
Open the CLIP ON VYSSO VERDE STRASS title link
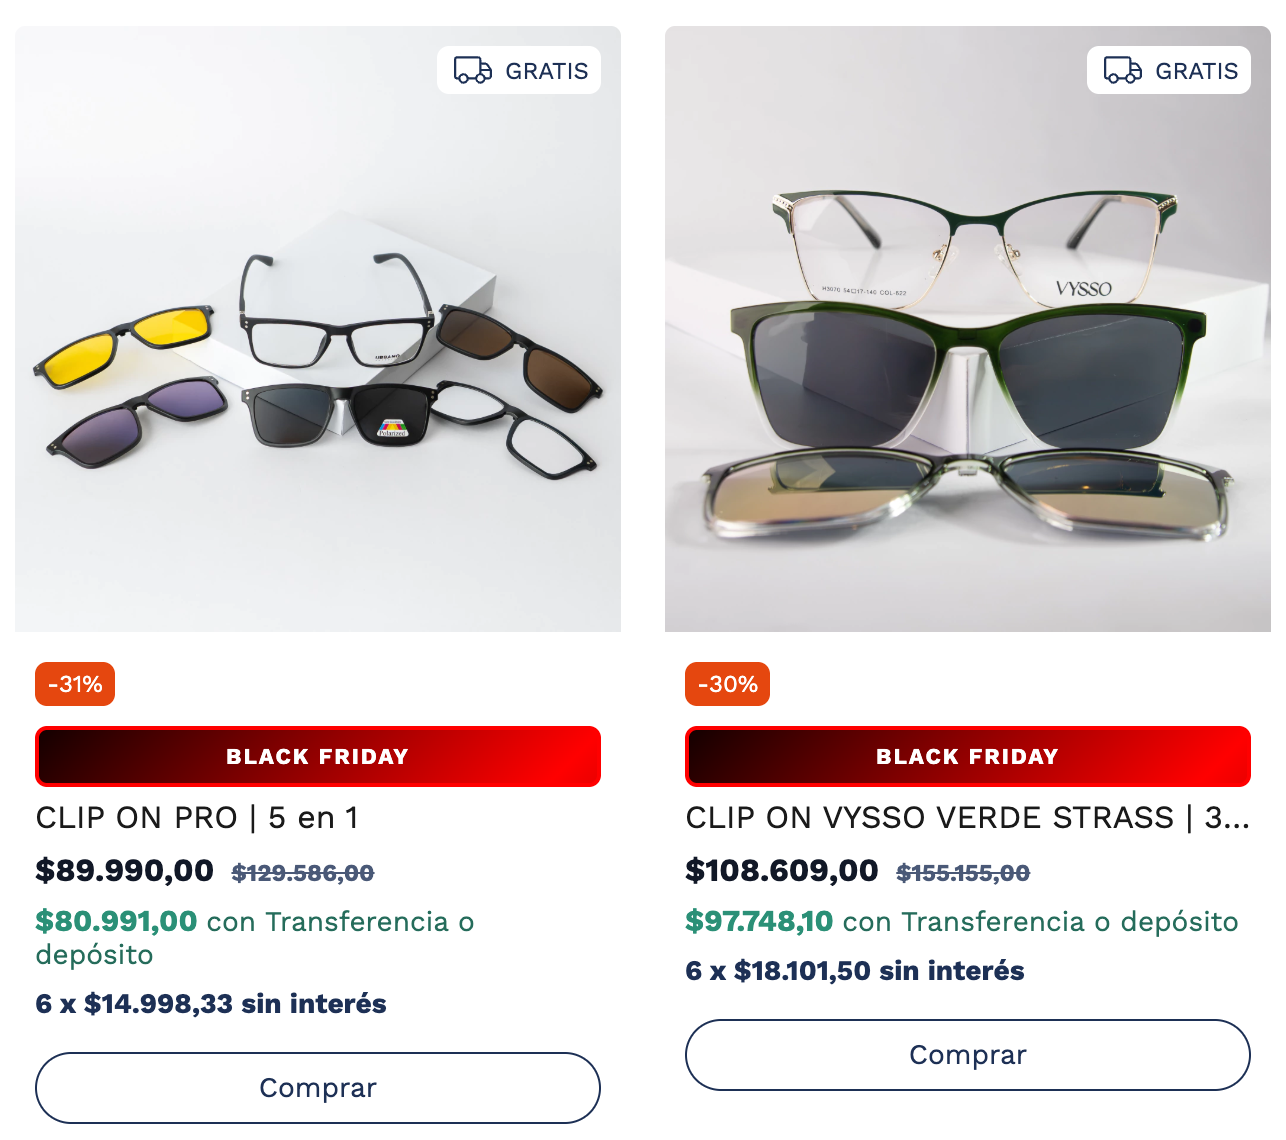966,818
